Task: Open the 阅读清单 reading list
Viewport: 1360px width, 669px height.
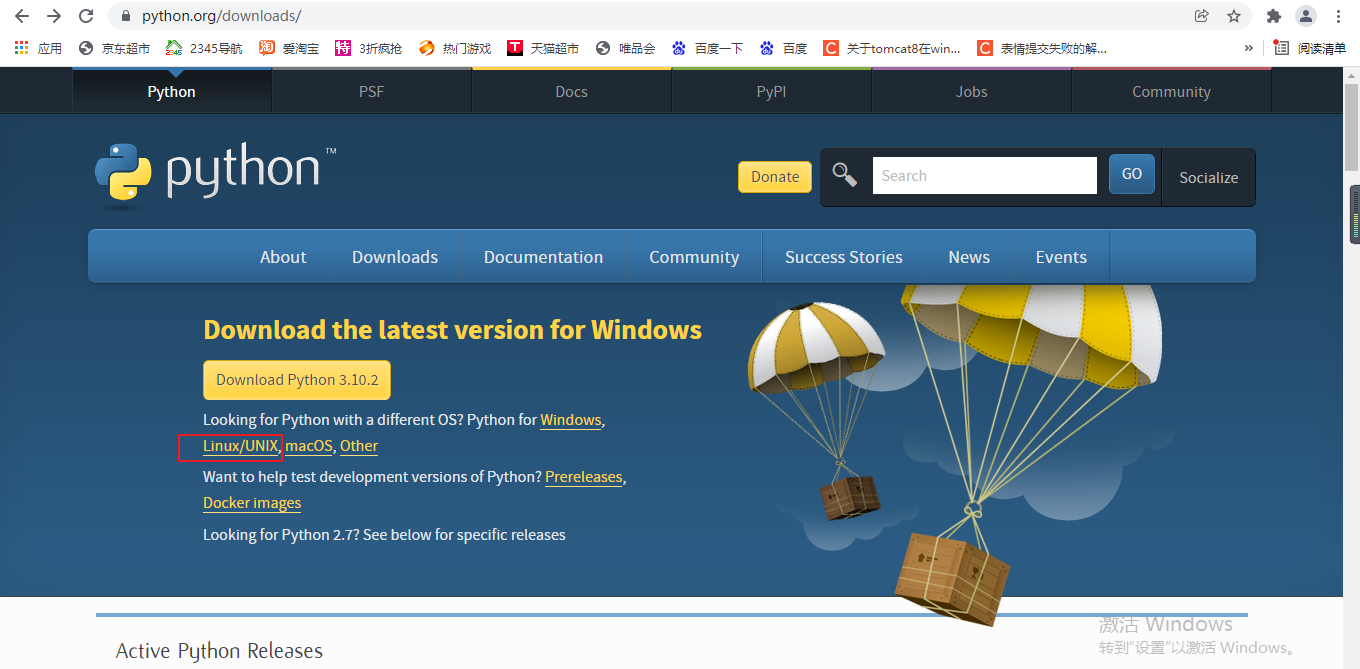Action: pos(1310,48)
